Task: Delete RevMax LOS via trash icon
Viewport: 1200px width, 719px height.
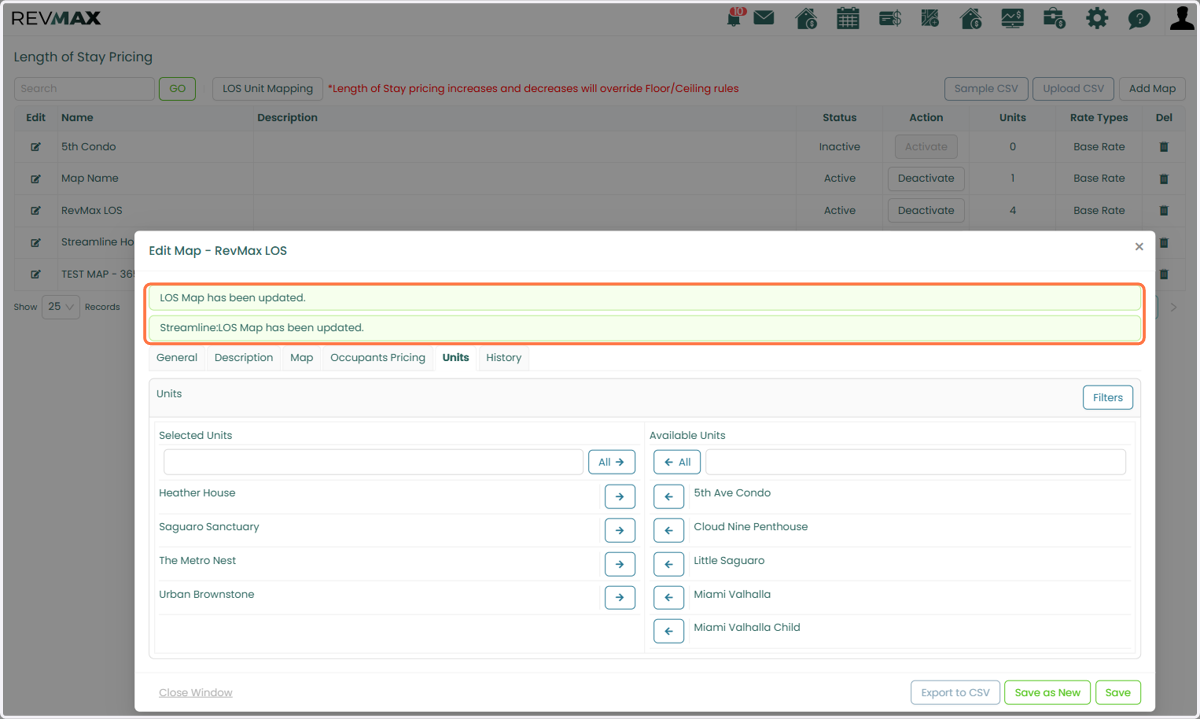Action: click(x=1163, y=211)
